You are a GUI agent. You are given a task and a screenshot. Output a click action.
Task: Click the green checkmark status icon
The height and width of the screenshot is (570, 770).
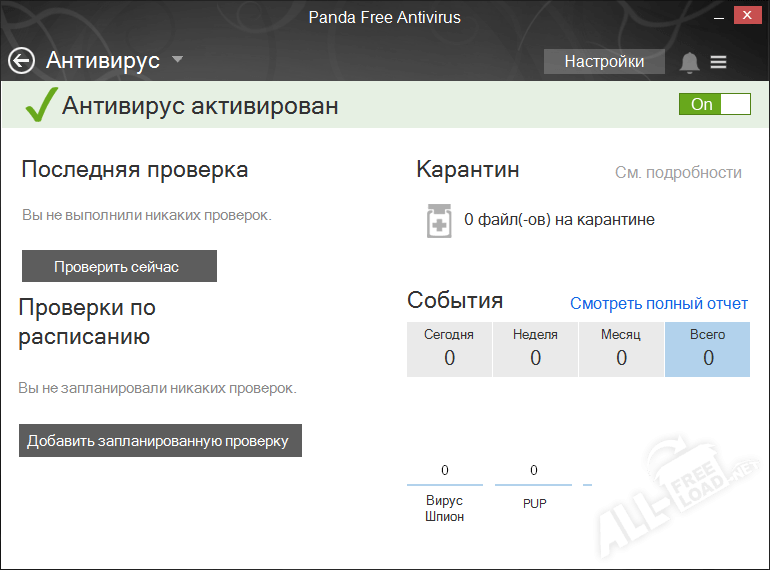pos(40,105)
